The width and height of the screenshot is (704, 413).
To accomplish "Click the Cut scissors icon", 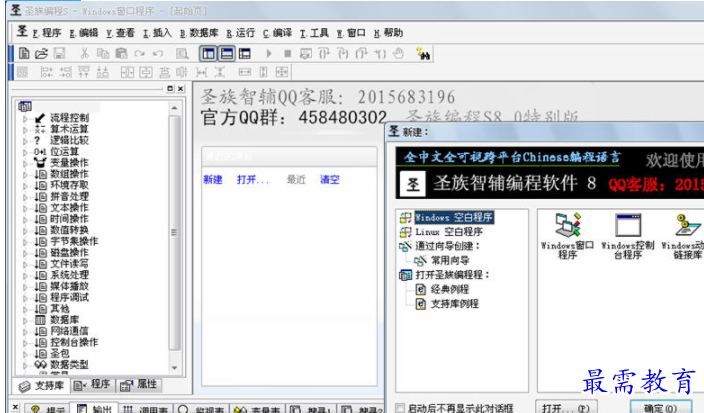I will tap(84, 54).
